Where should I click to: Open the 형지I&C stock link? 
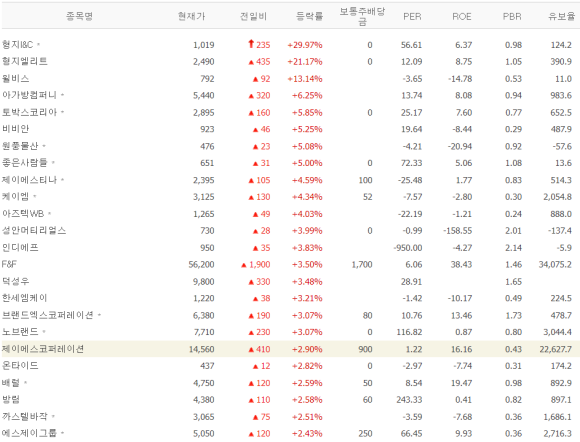pos(17,45)
